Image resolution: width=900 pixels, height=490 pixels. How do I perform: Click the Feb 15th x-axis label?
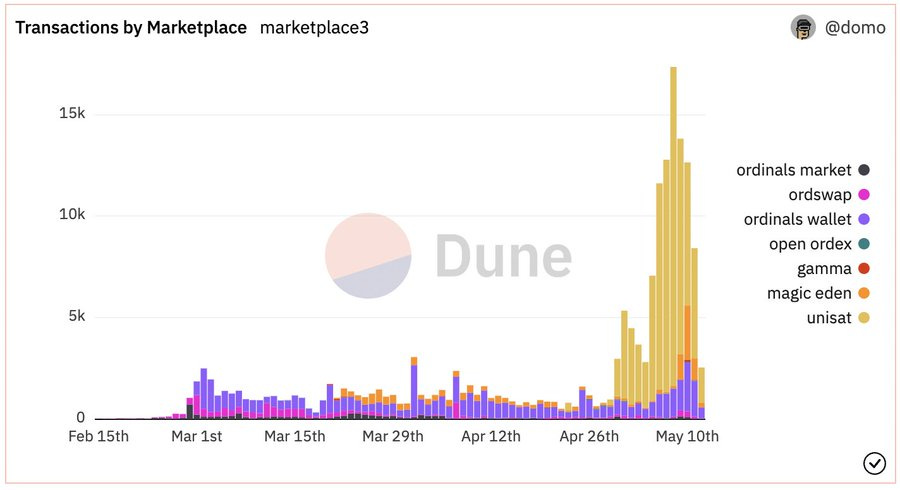point(99,436)
